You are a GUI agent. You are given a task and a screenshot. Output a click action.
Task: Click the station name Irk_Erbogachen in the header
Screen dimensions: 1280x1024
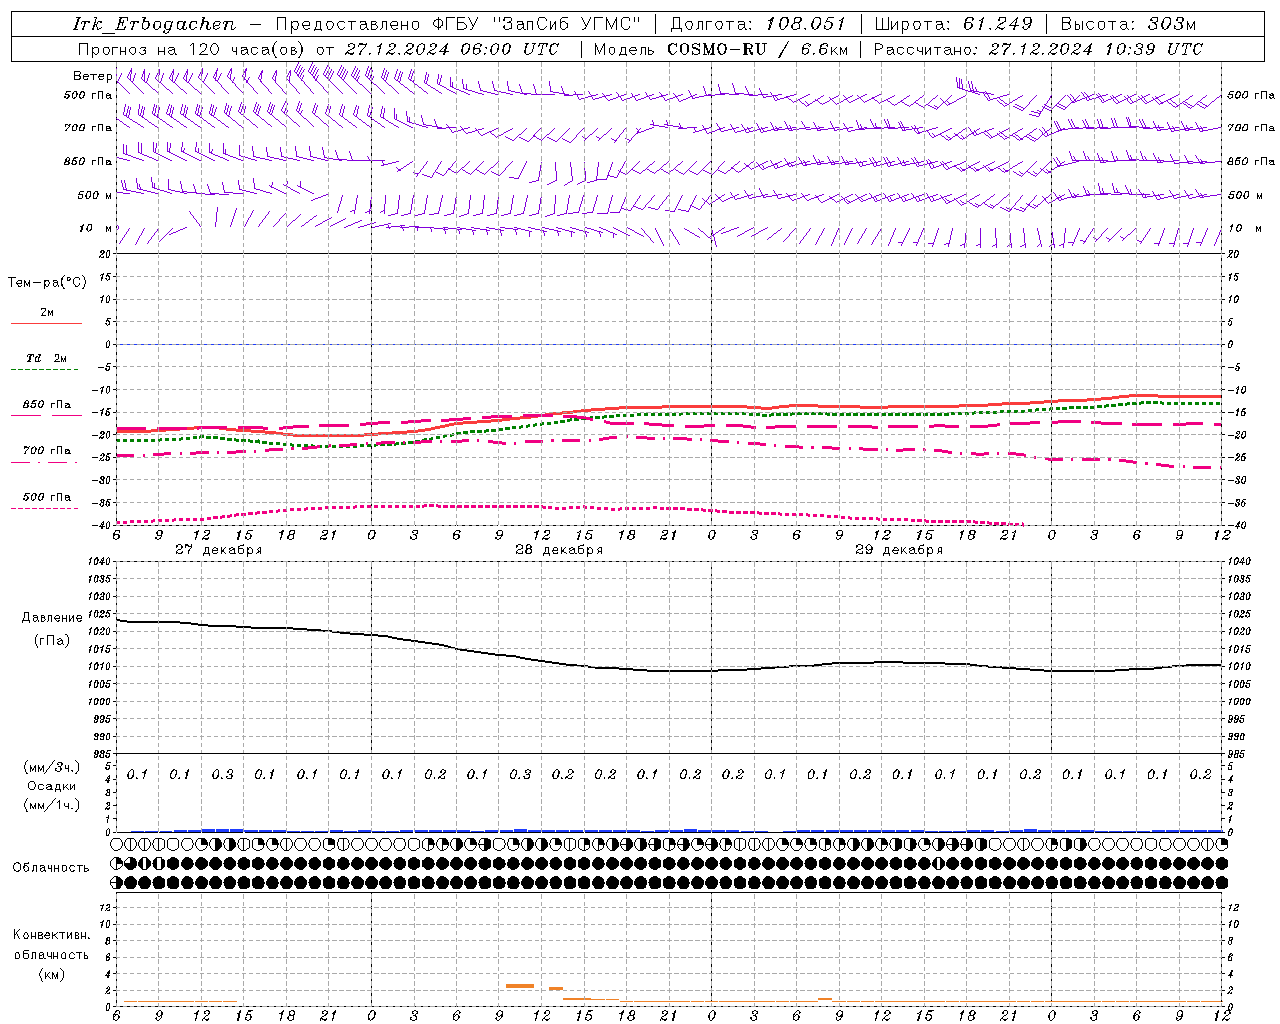pos(154,24)
